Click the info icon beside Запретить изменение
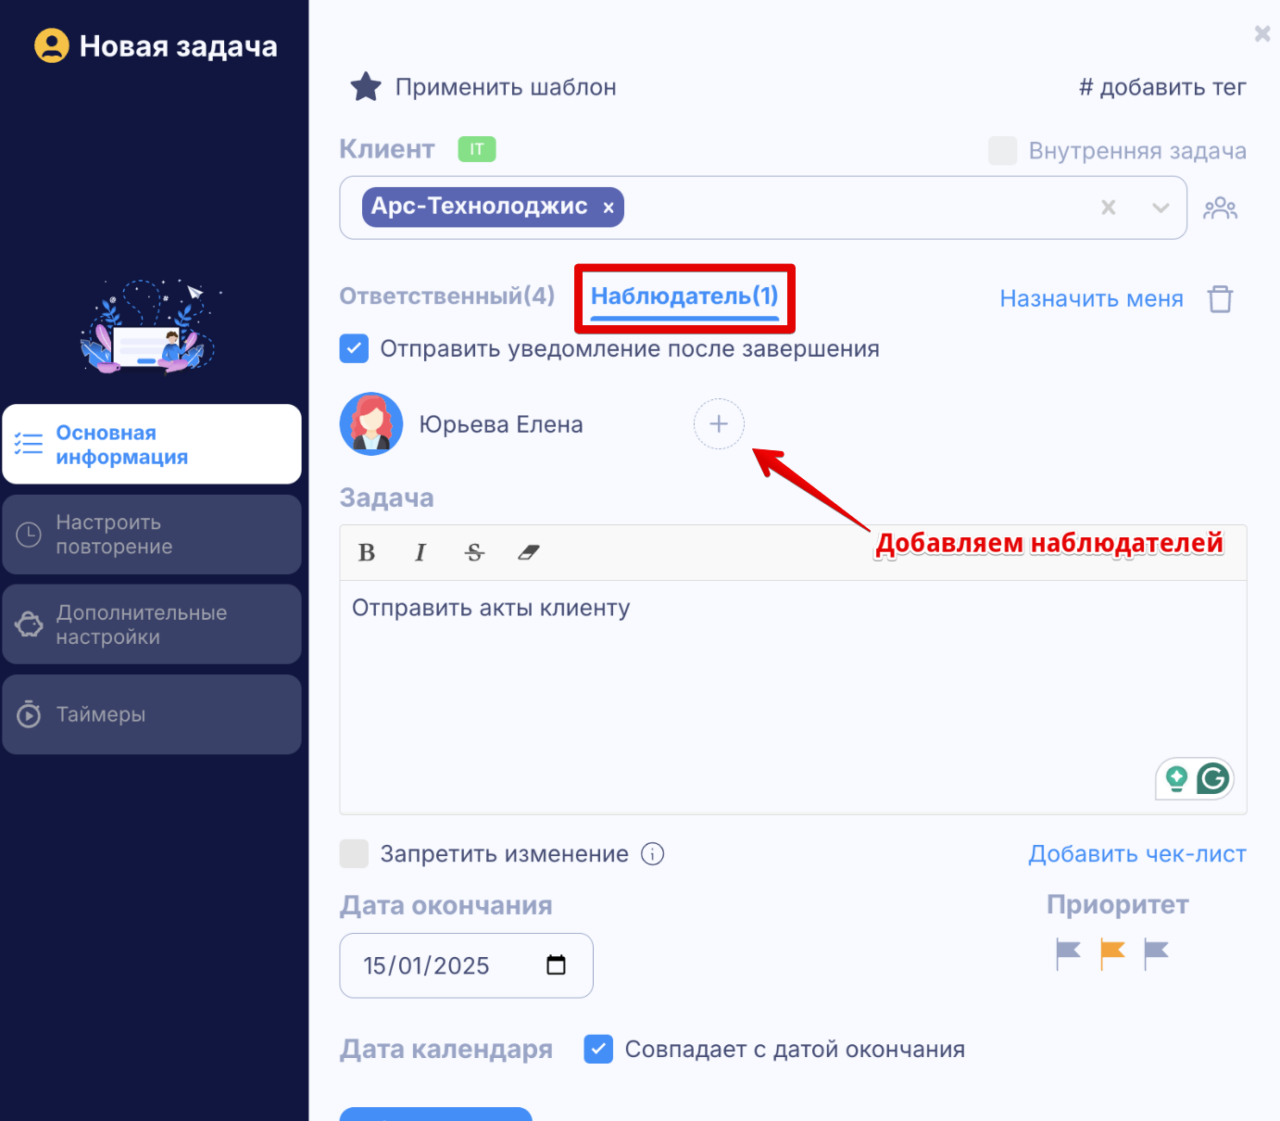 [x=652, y=854]
